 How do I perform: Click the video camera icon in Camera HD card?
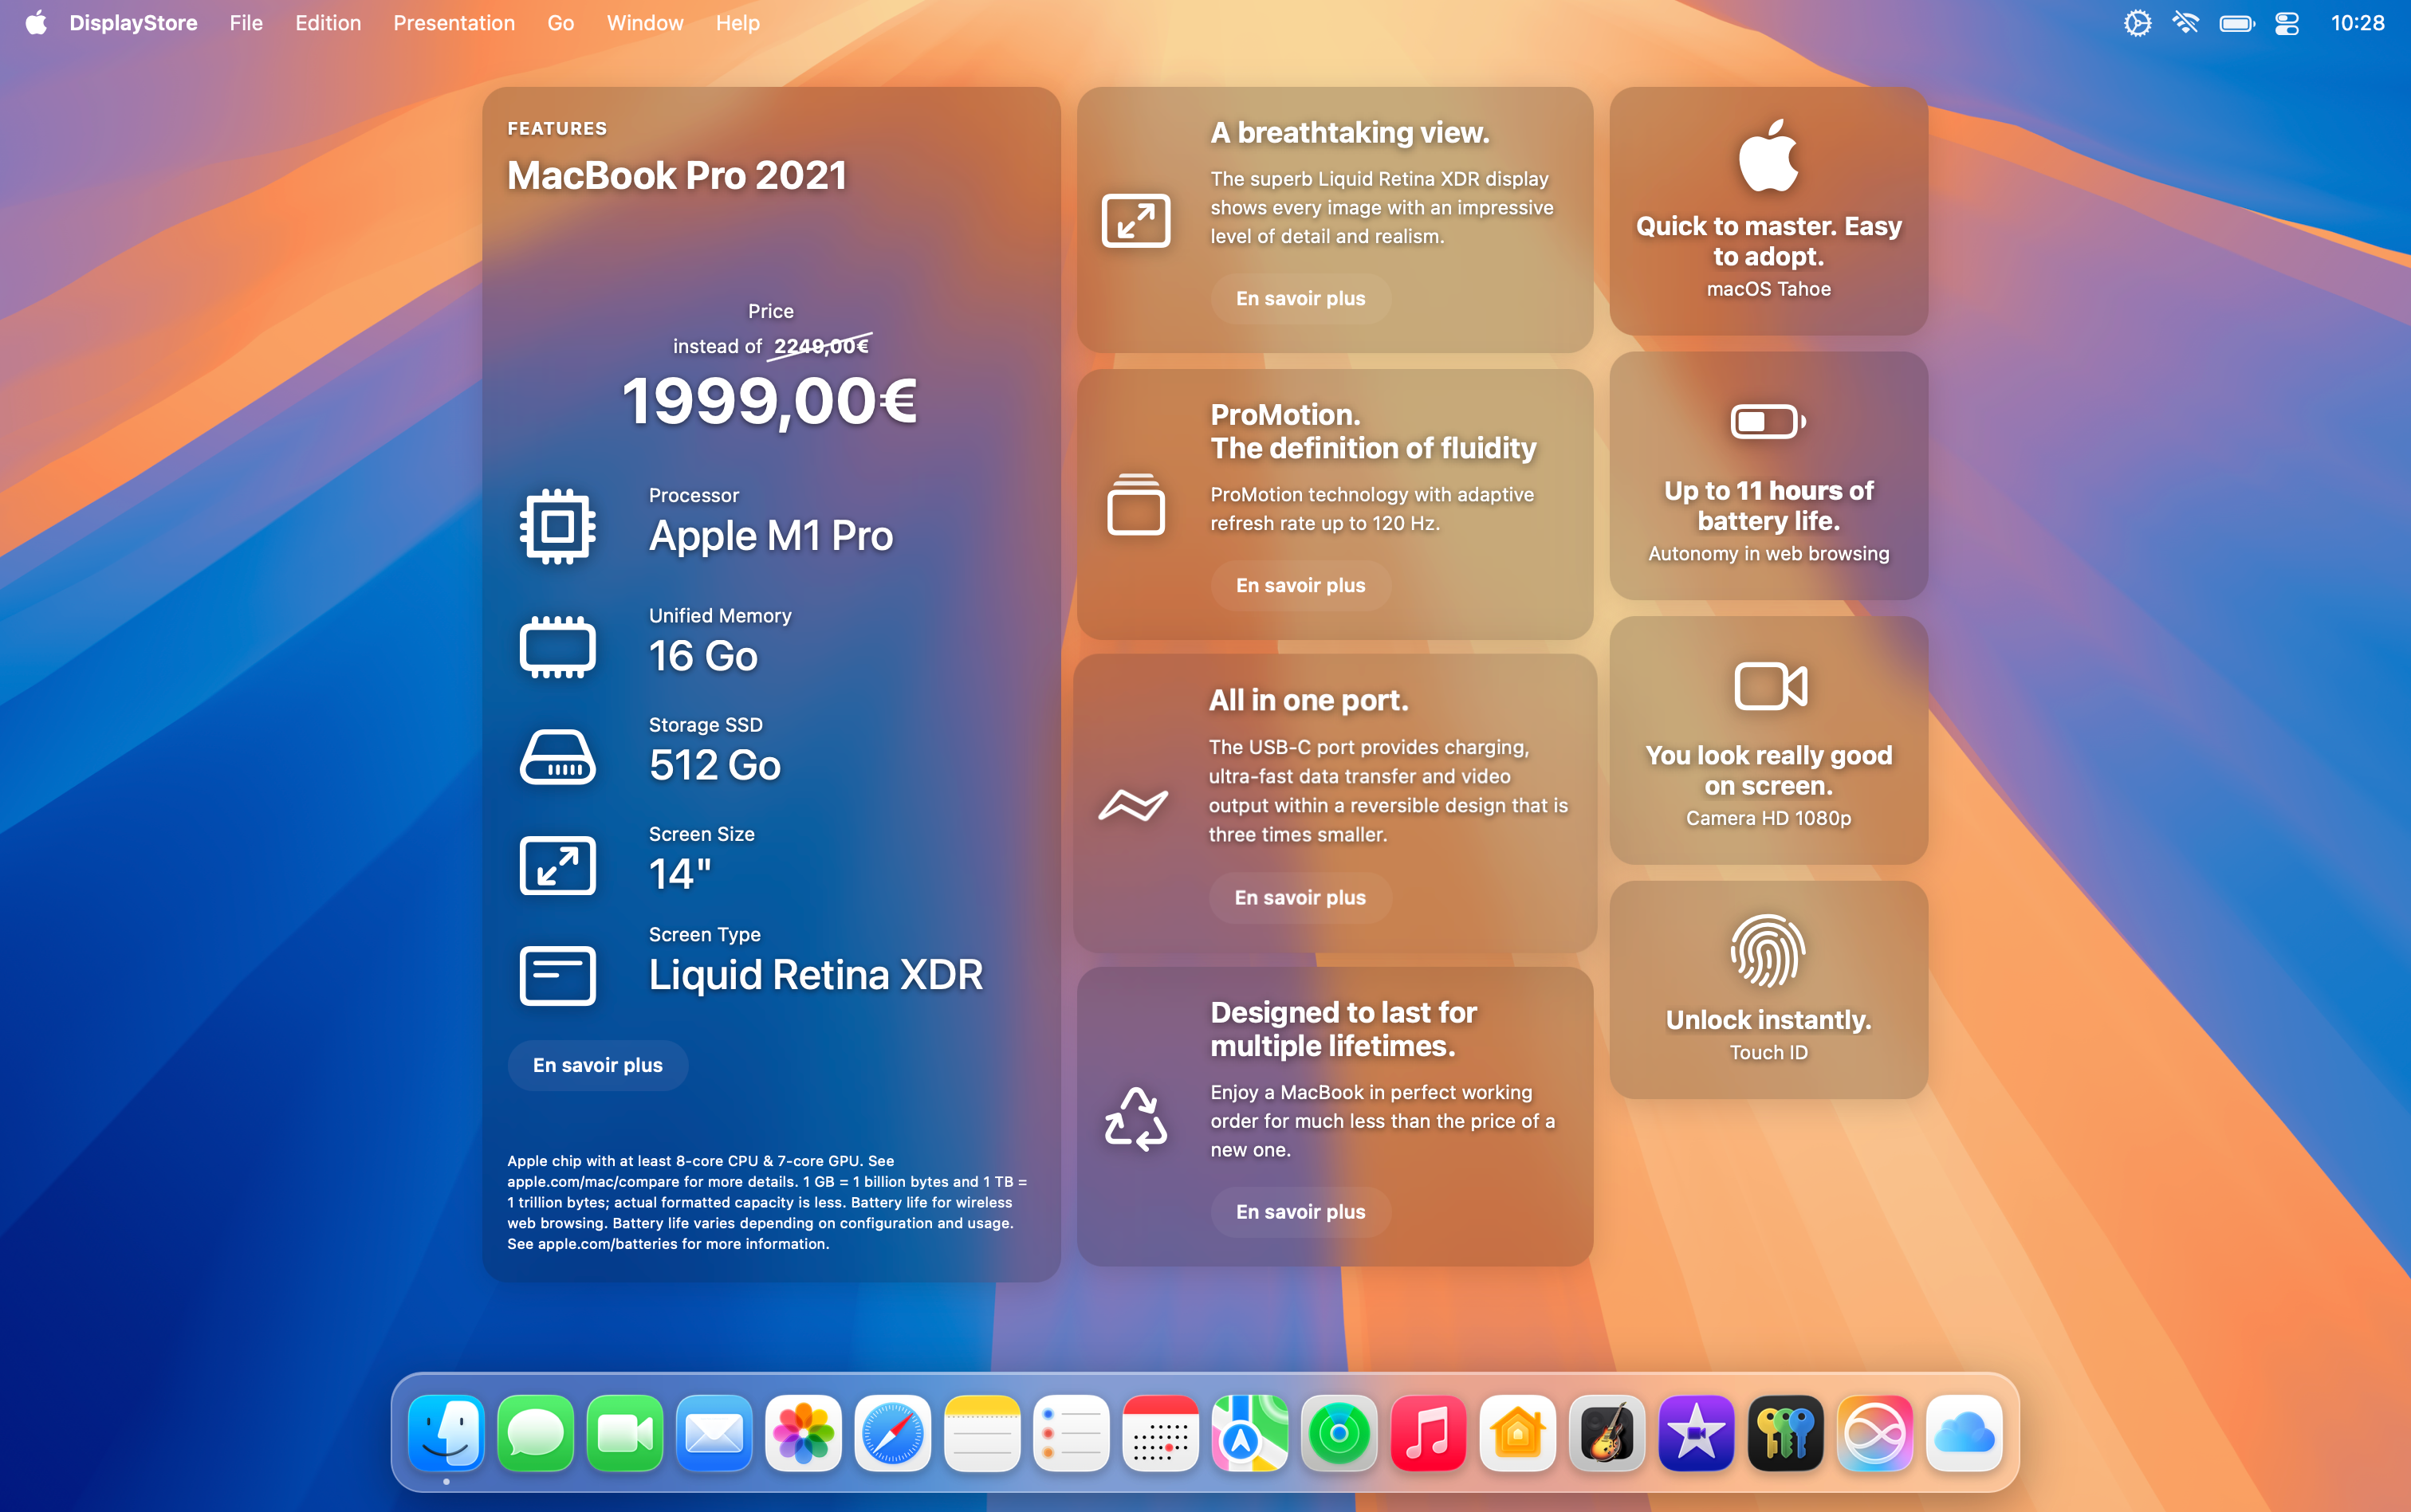1770,686
